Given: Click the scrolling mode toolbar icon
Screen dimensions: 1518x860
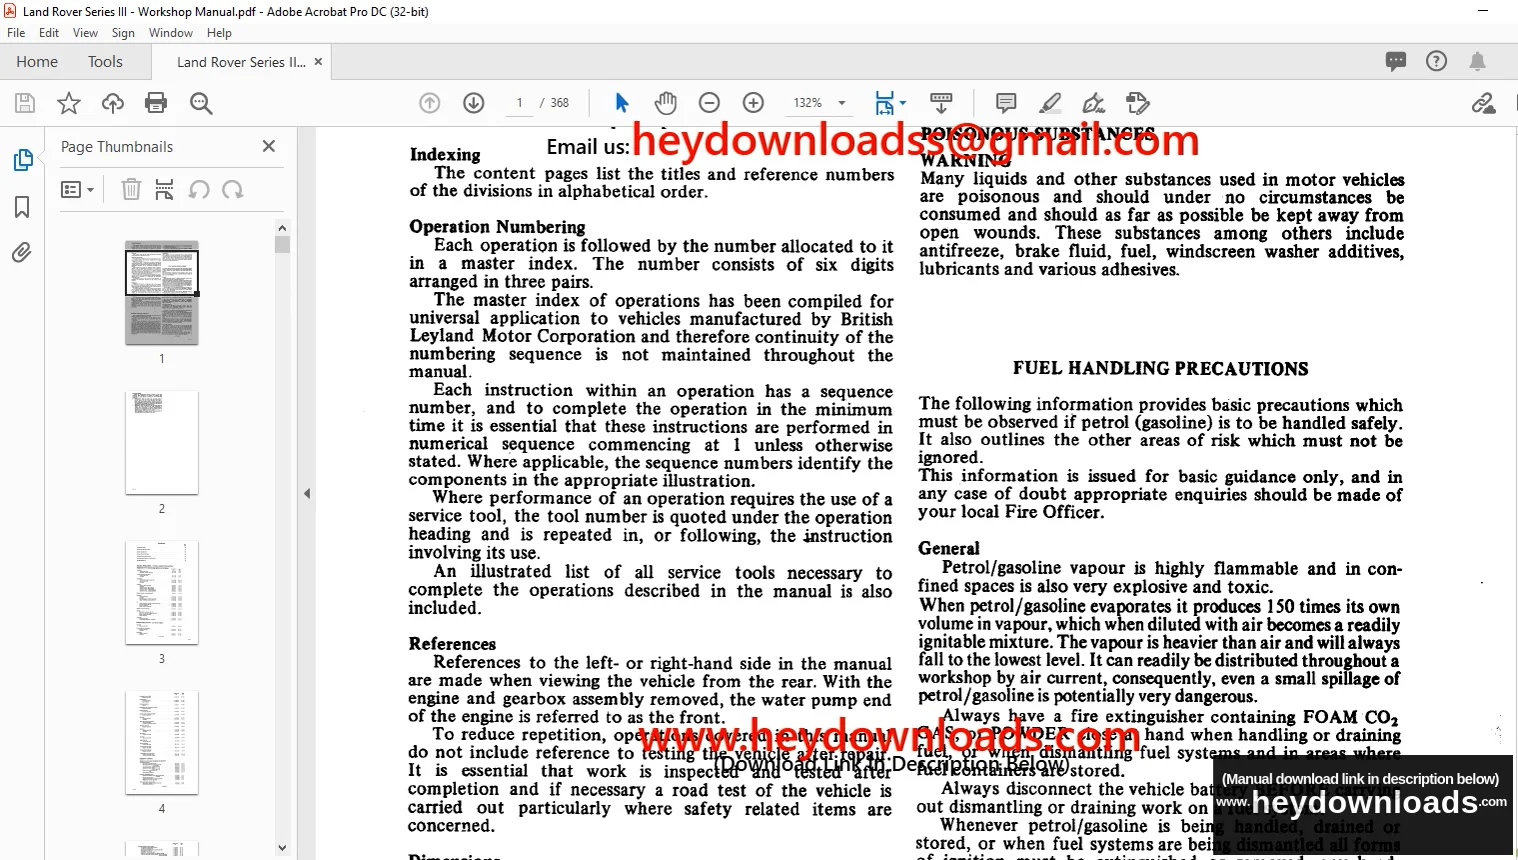Looking at the screenshot, I should [941, 103].
